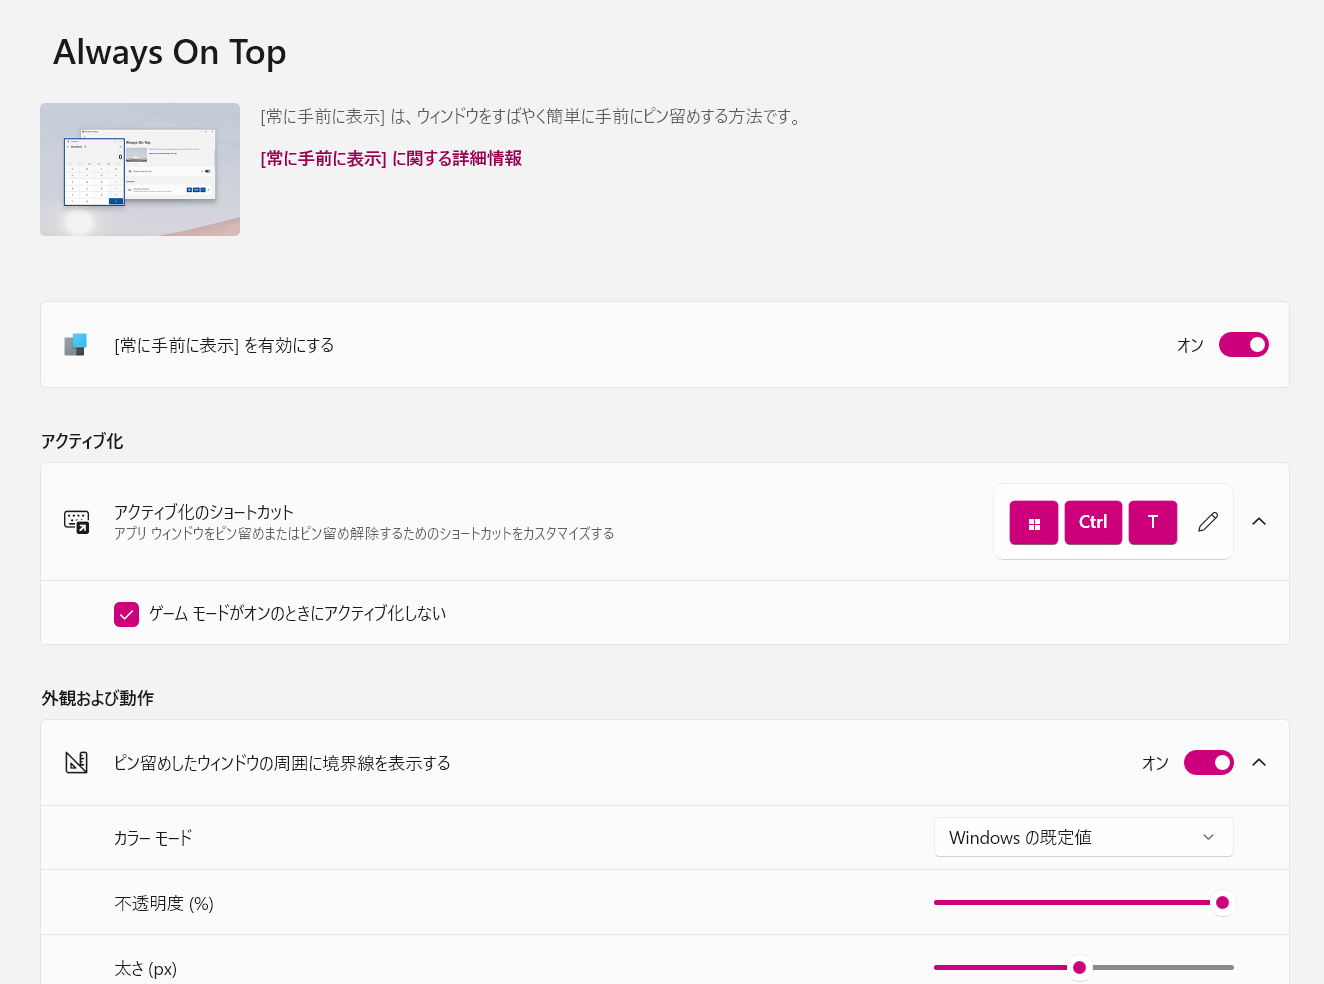
Task: Click the keyboard shortcut icon for アクティブ化のショートカット
Action: click(x=77, y=522)
